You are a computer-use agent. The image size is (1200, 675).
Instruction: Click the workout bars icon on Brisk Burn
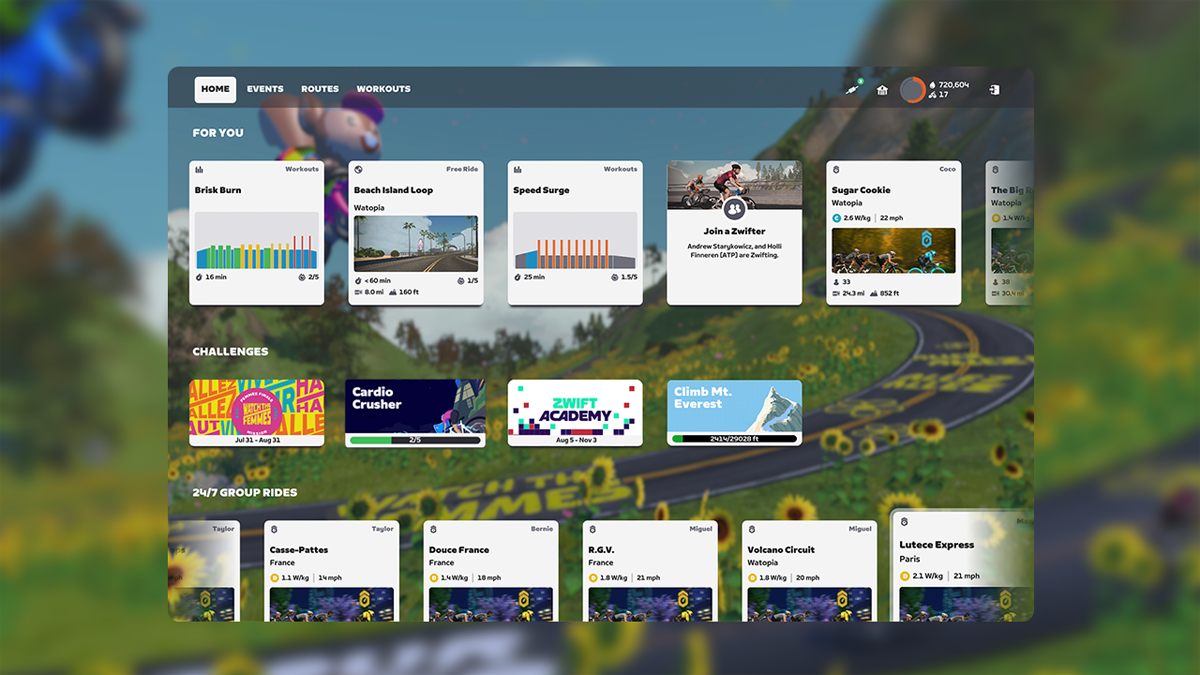pyautogui.click(x=199, y=170)
